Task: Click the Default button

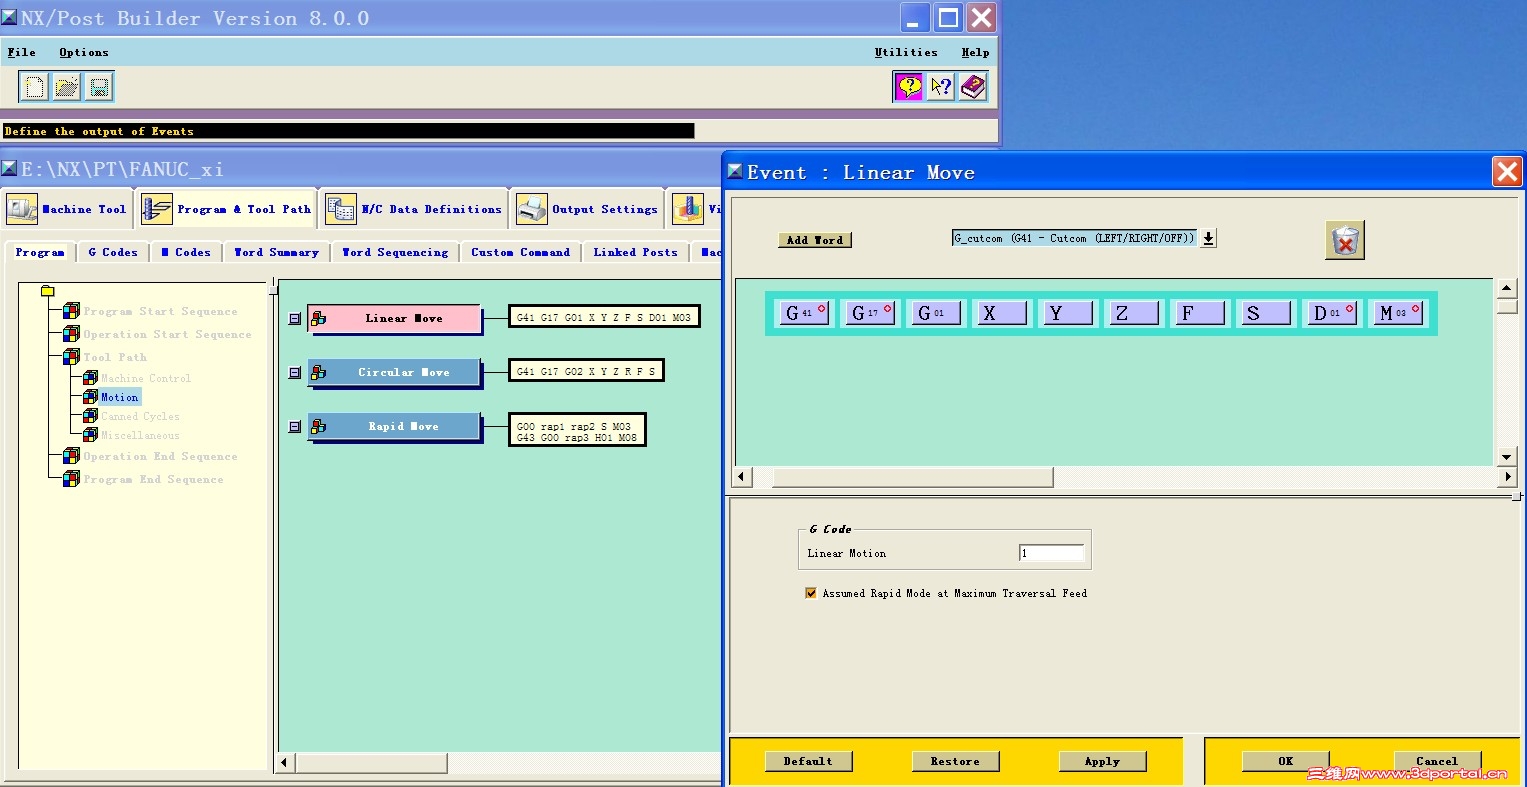Action: click(x=808, y=761)
